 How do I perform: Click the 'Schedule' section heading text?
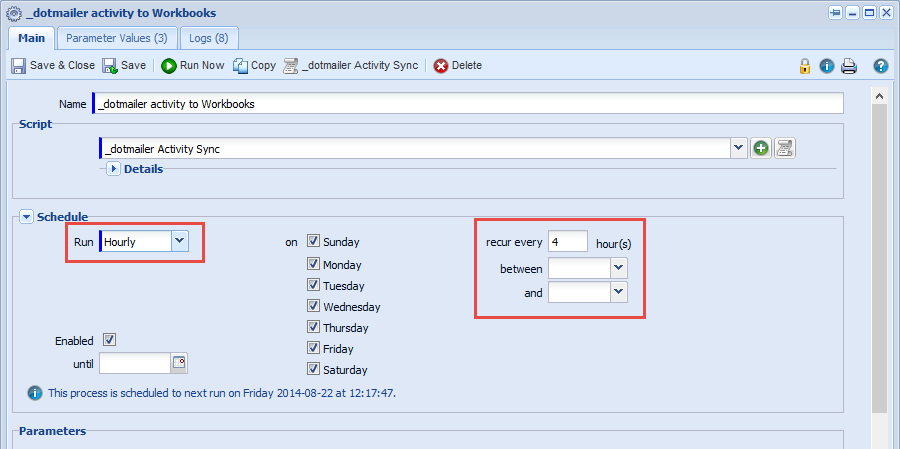[63, 217]
